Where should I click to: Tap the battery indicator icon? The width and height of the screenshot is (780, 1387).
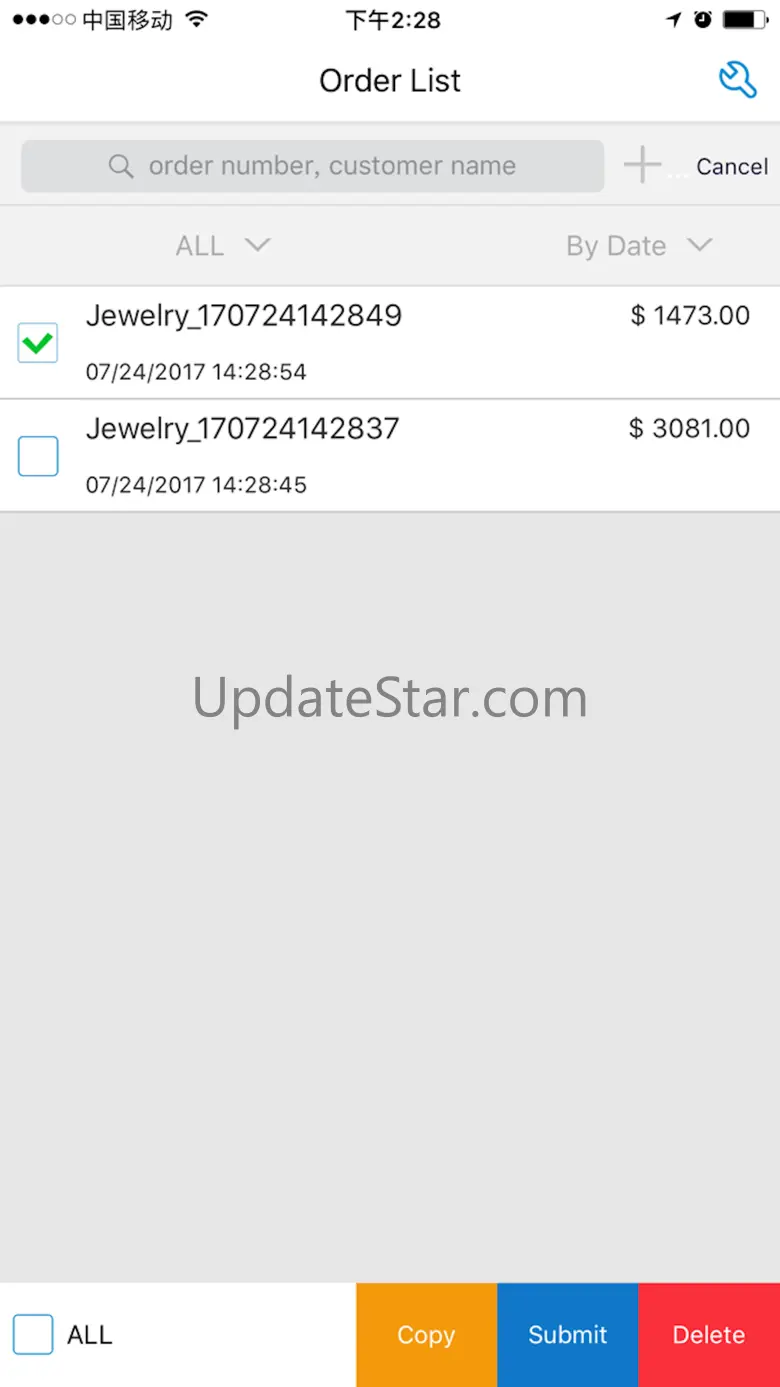pyautogui.click(x=745, y=19)
